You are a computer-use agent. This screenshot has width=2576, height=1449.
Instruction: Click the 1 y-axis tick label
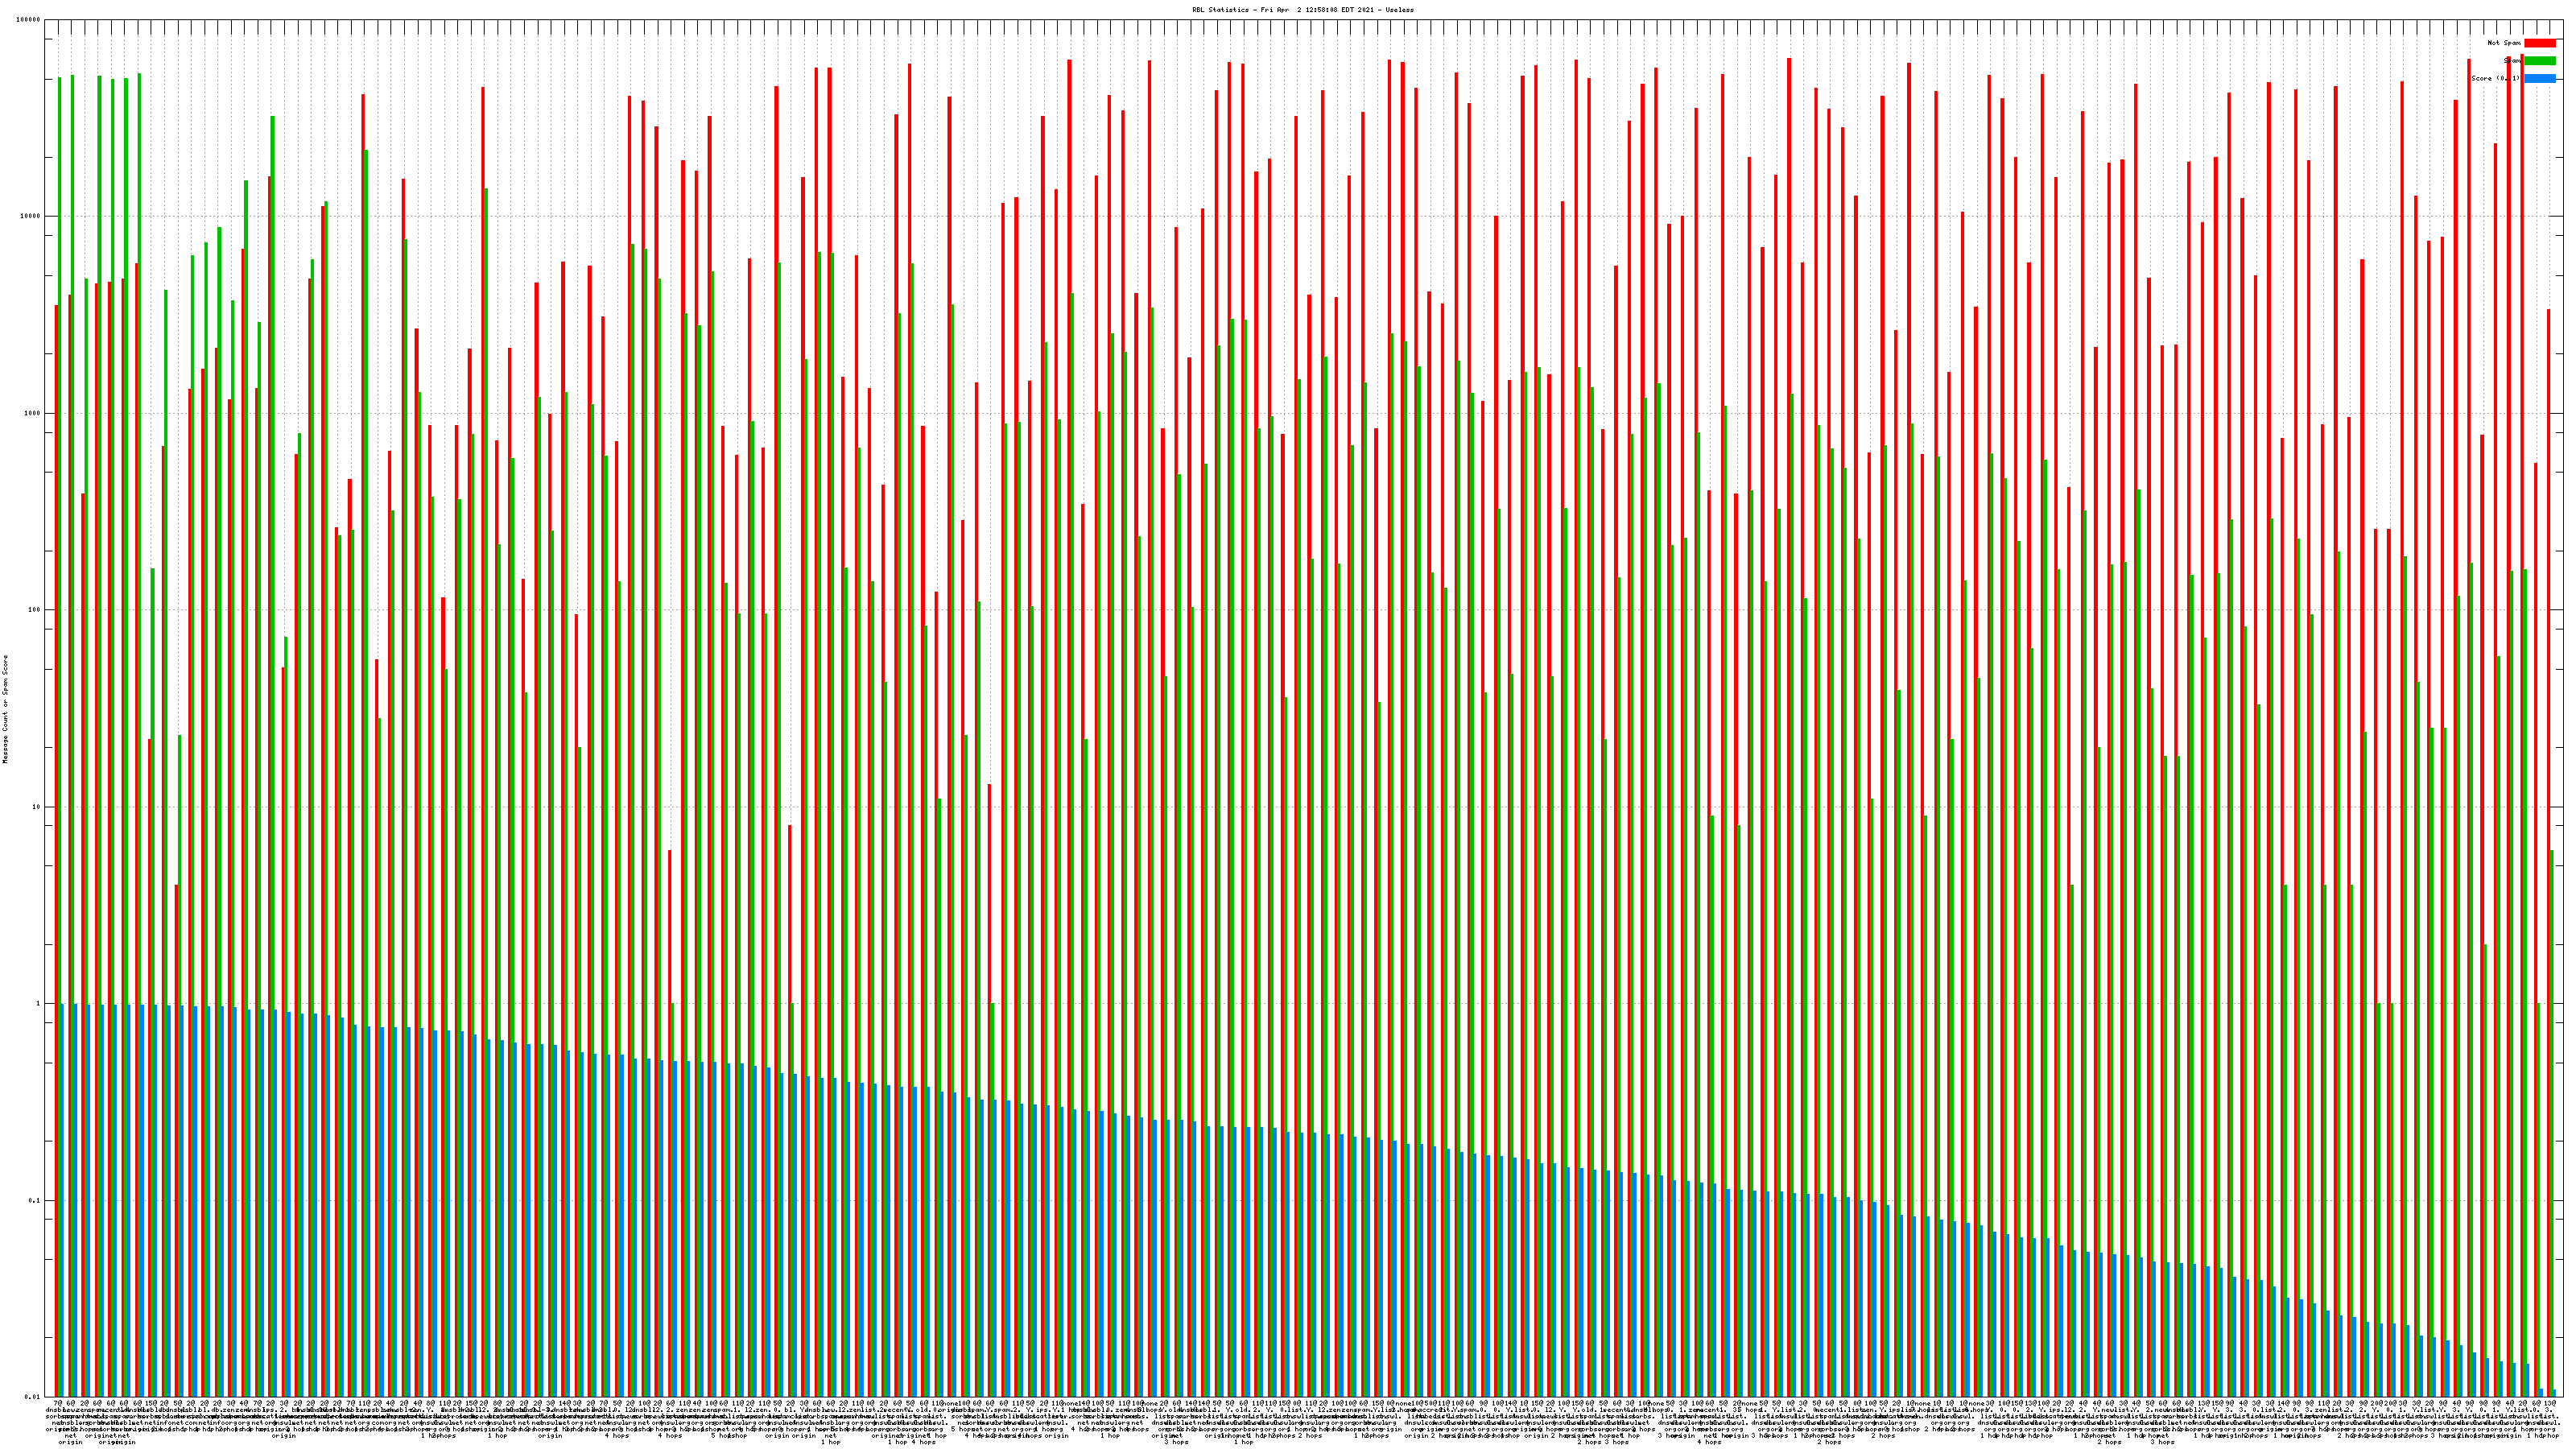point(39,1004)
